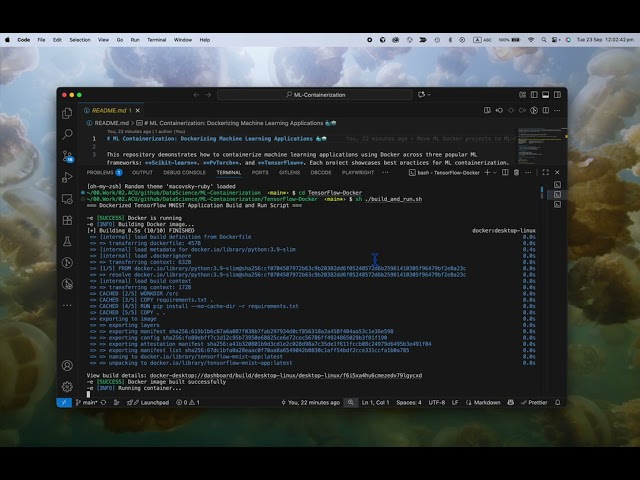Close the terminal panel
The width and height of the screenshot is (640, 480).
tap(557, 173)
